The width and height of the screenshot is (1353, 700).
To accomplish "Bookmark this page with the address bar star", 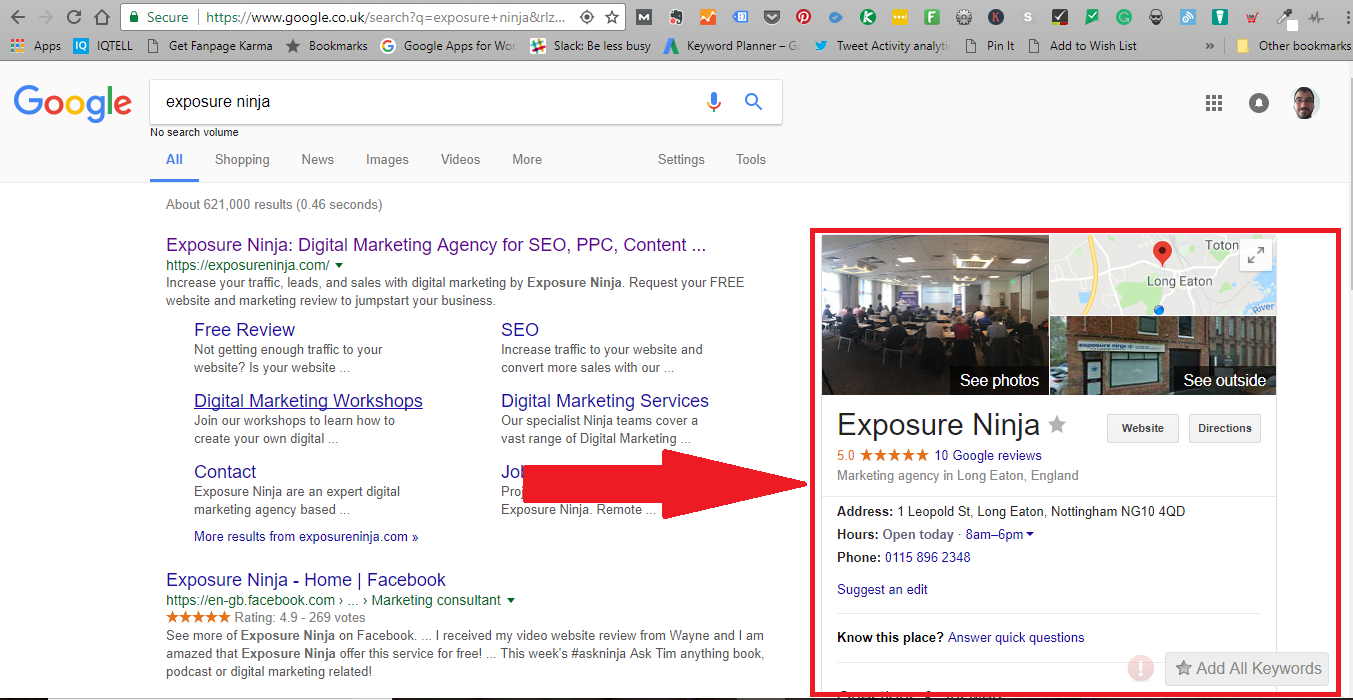I will [612, 17].
